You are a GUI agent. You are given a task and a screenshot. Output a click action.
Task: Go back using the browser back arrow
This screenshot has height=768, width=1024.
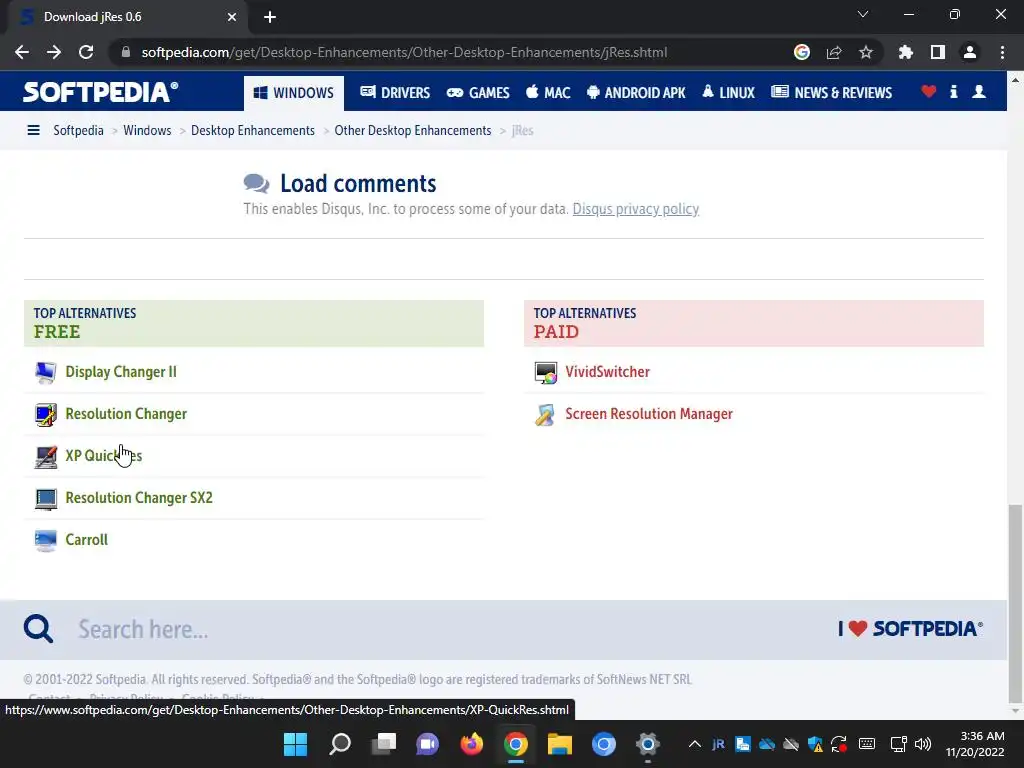coord(22,52)
